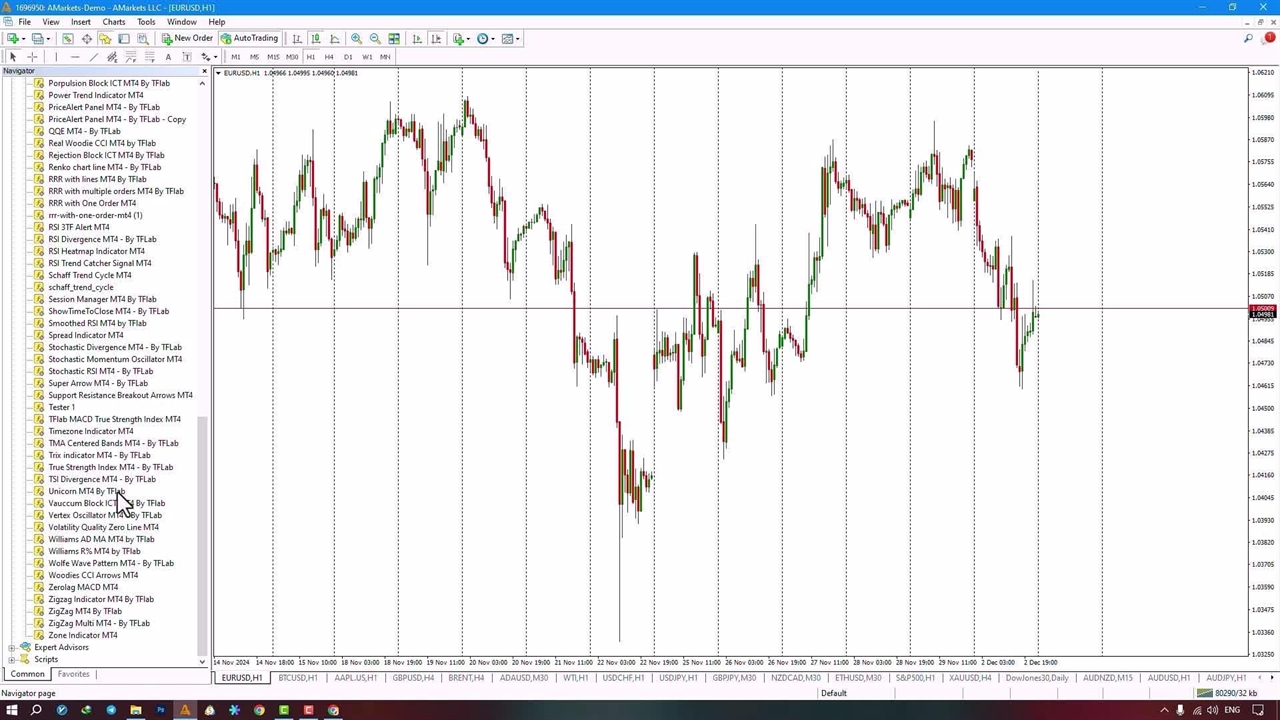Toggle the AutoTrading button
This screenshot has height=720, width=1280.
249,39
